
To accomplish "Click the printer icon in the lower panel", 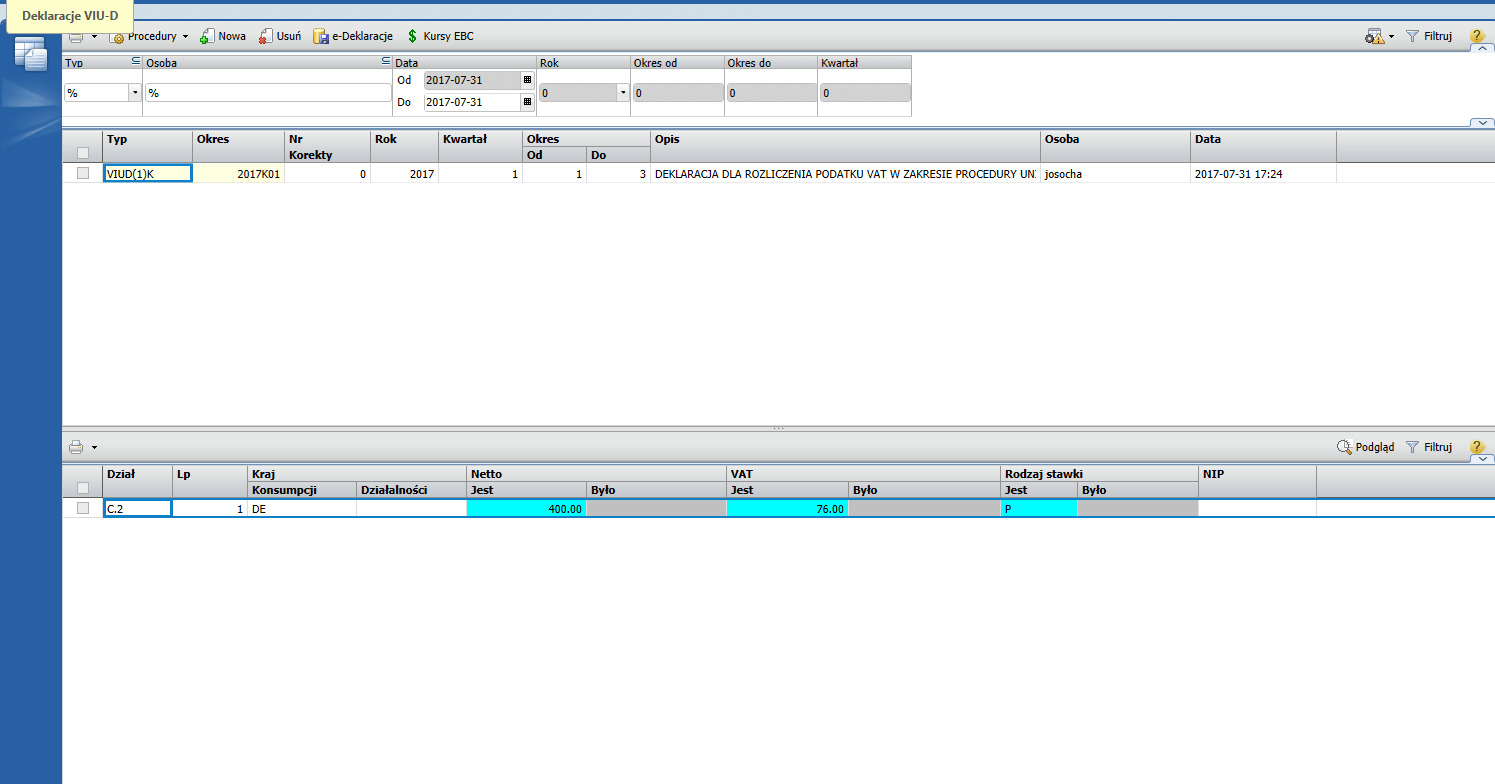I will pyautogui.click(x=76, y=447).
